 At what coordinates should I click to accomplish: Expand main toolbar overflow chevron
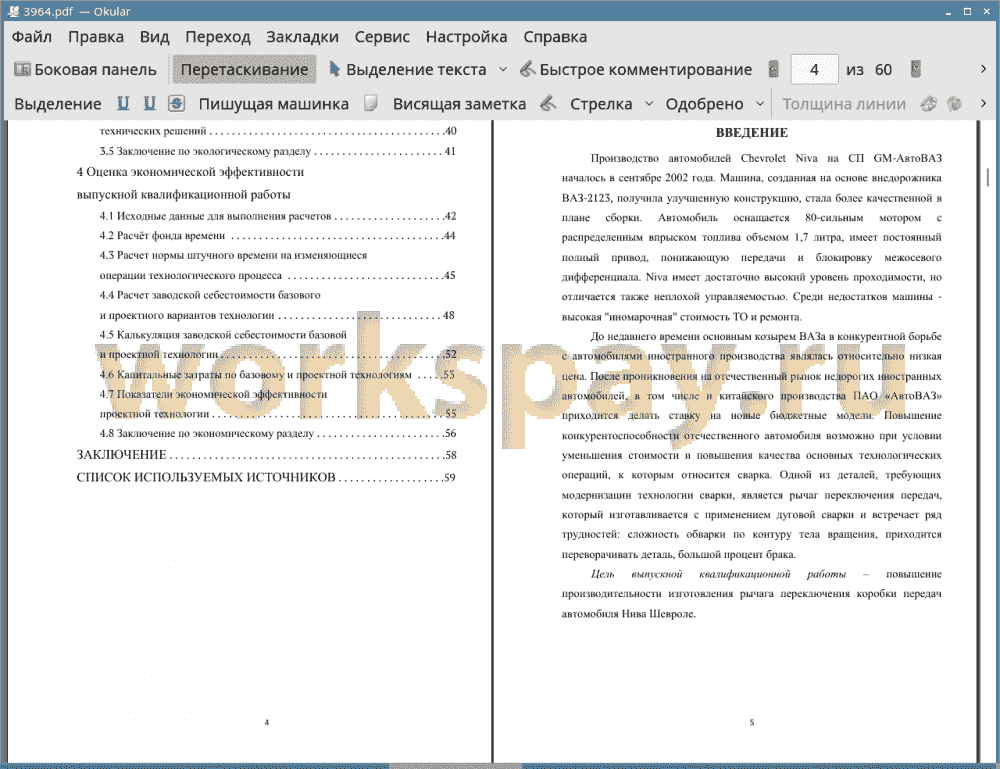pyautogui.click(x=983, y=70)
